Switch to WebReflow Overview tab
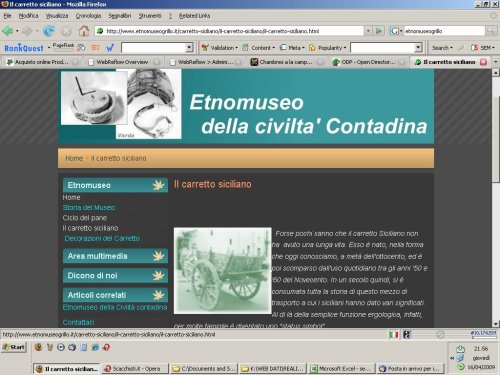The height and width of the screenshot is (375, 500). tap(122, 62)
